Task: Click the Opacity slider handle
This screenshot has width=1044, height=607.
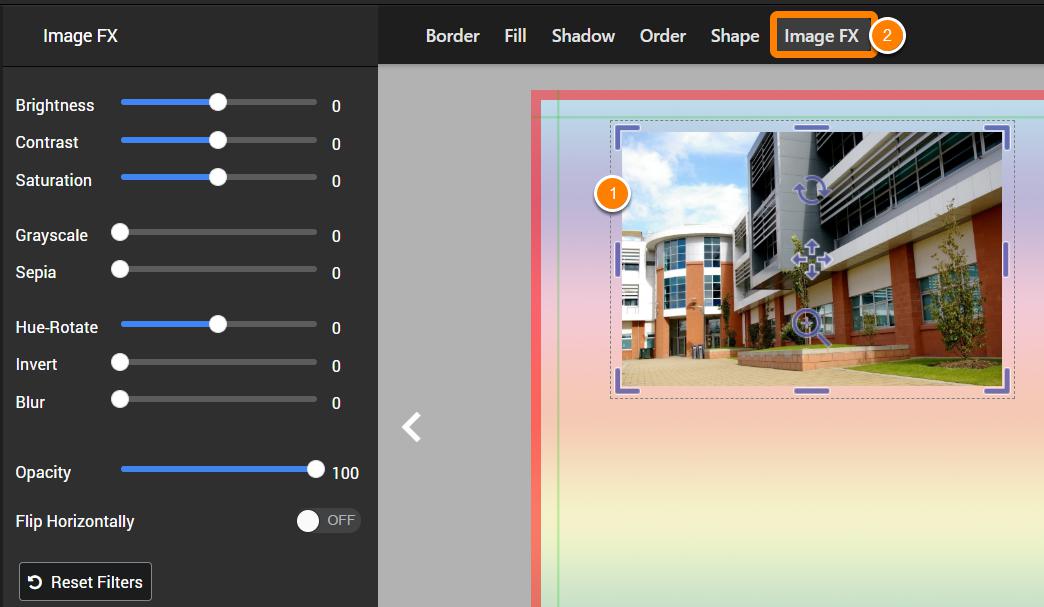Action: pos(316,469)
